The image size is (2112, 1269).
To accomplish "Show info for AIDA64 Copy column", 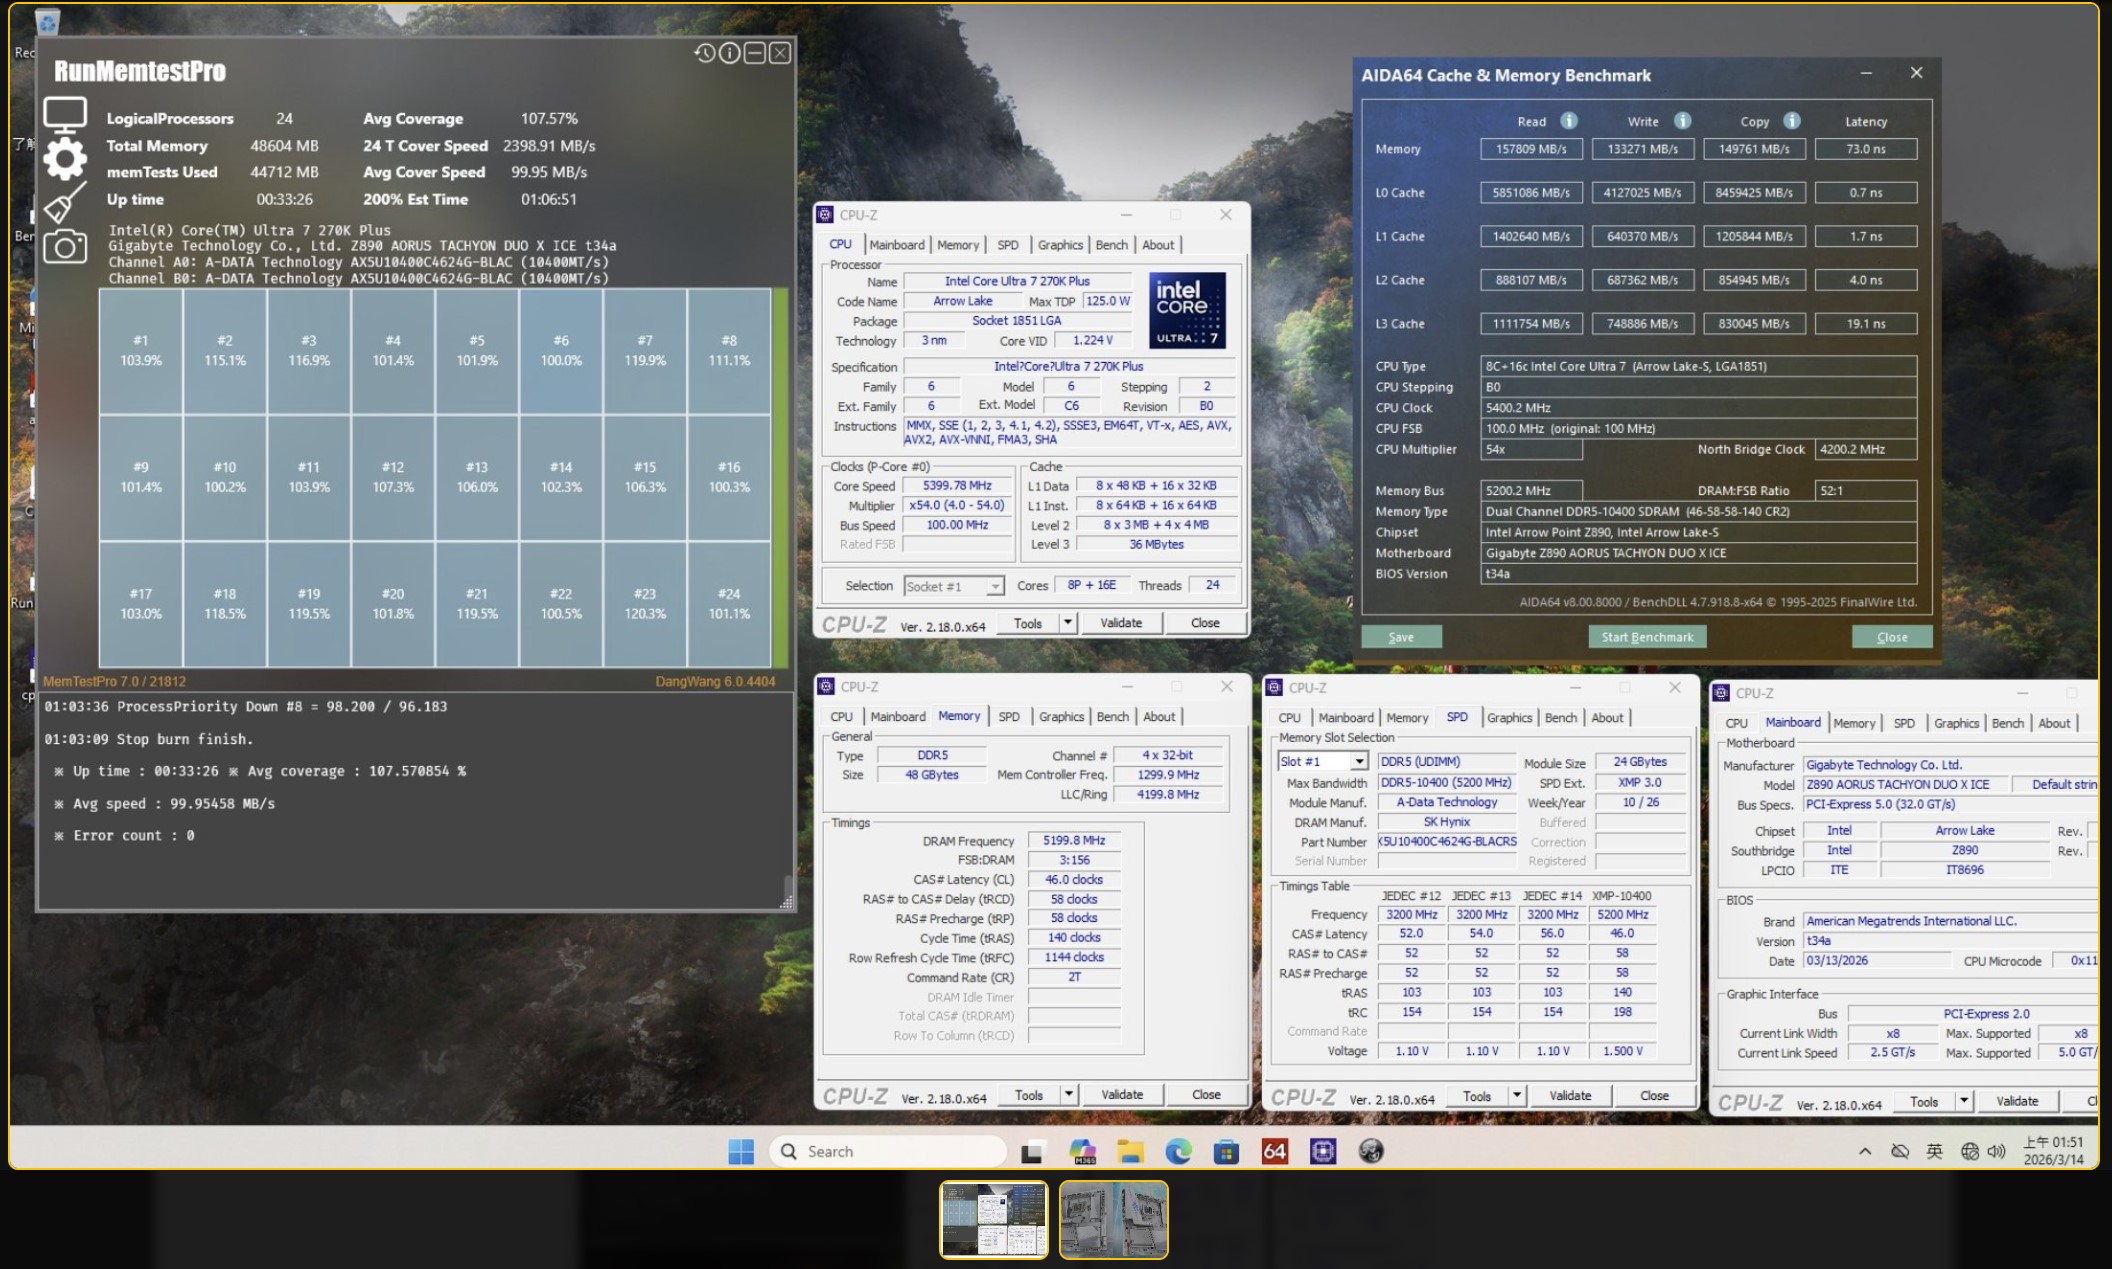I will (x=1792, y=121).
